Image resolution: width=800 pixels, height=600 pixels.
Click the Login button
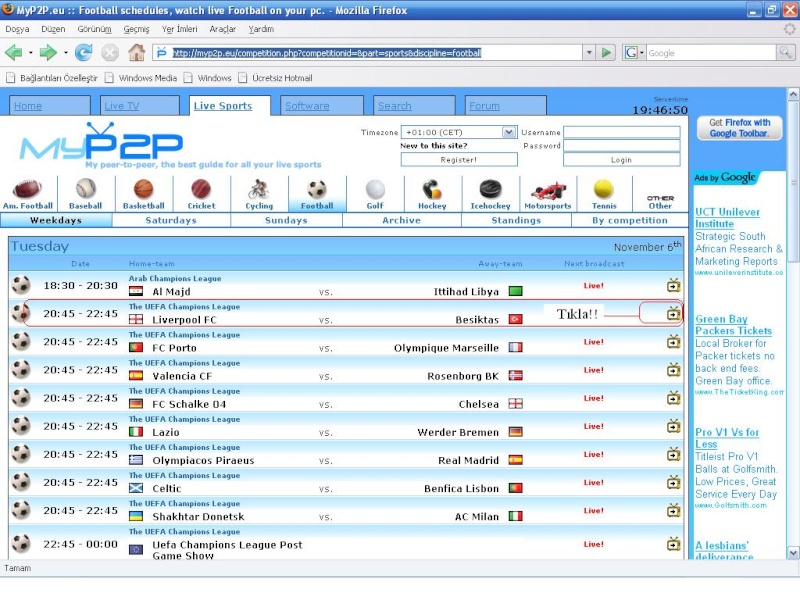[x=621, y=160]
